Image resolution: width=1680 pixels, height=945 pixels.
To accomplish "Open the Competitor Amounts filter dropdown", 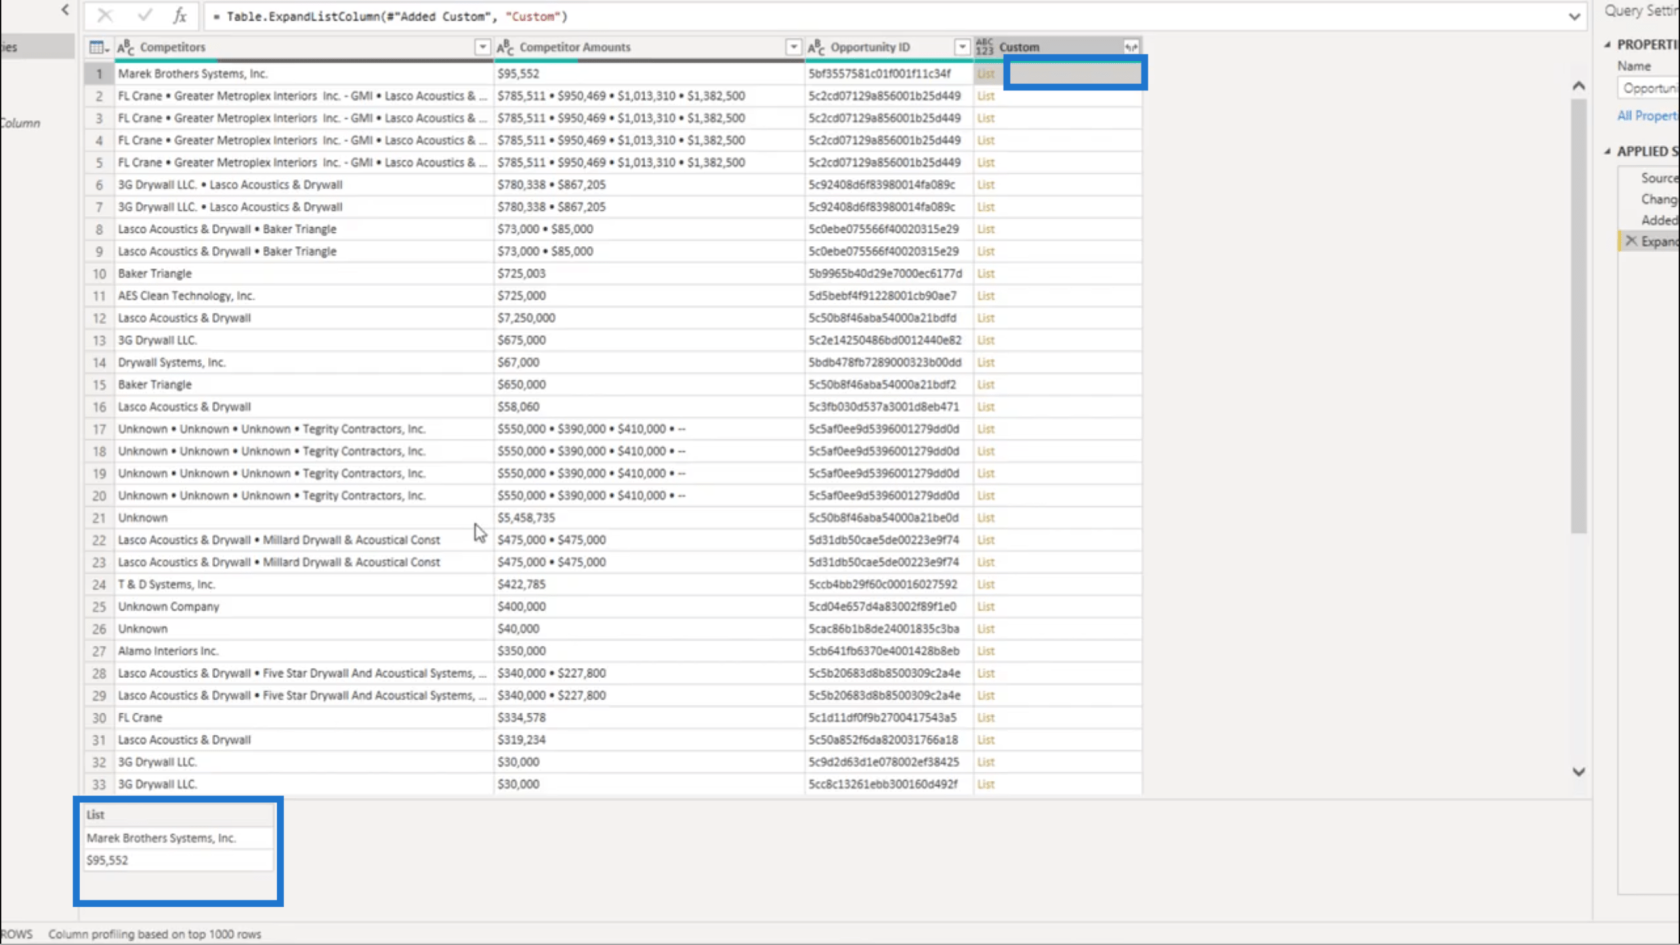I will tap(793, 47).
